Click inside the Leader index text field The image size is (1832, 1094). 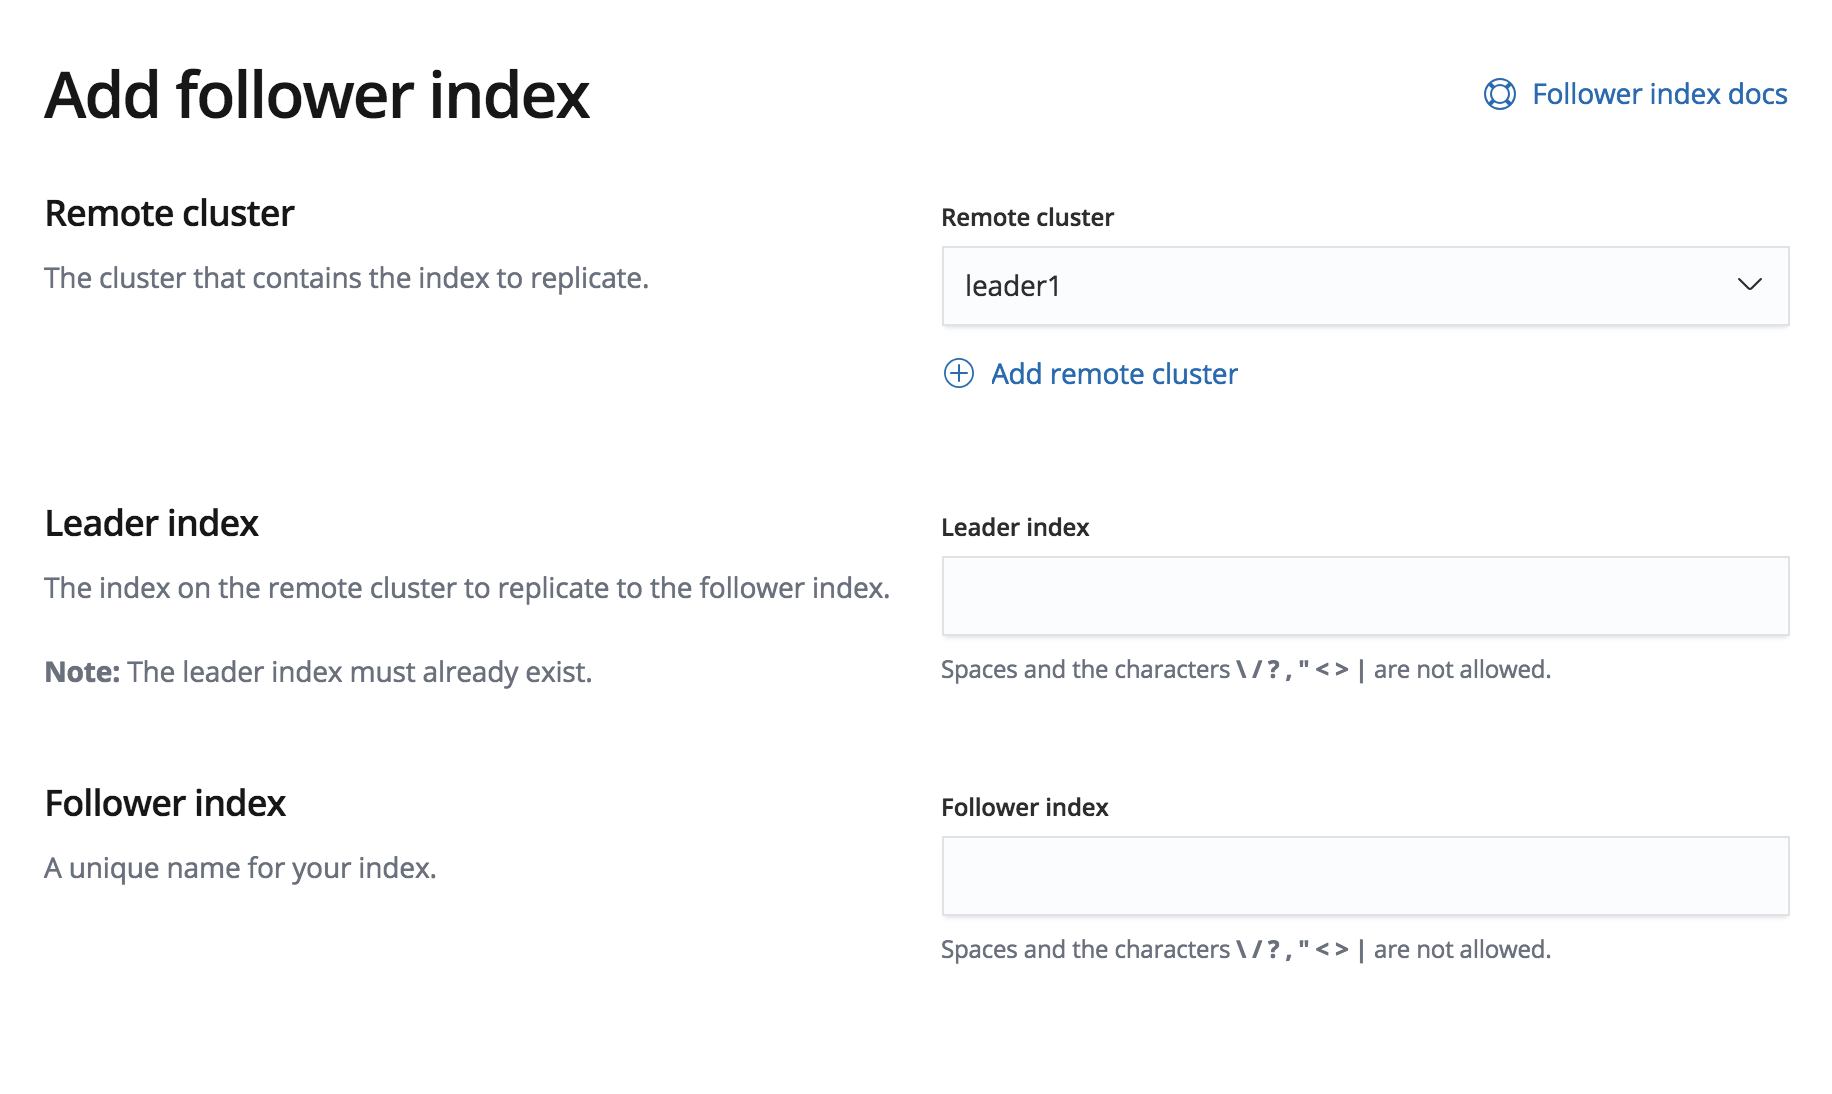pos(1364,595)
